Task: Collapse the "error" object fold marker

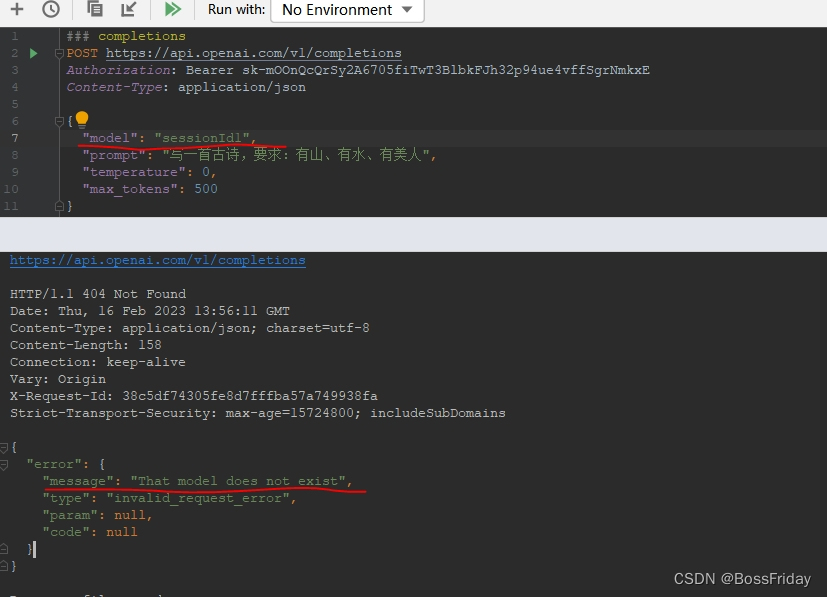Action: tap(4, 464)
